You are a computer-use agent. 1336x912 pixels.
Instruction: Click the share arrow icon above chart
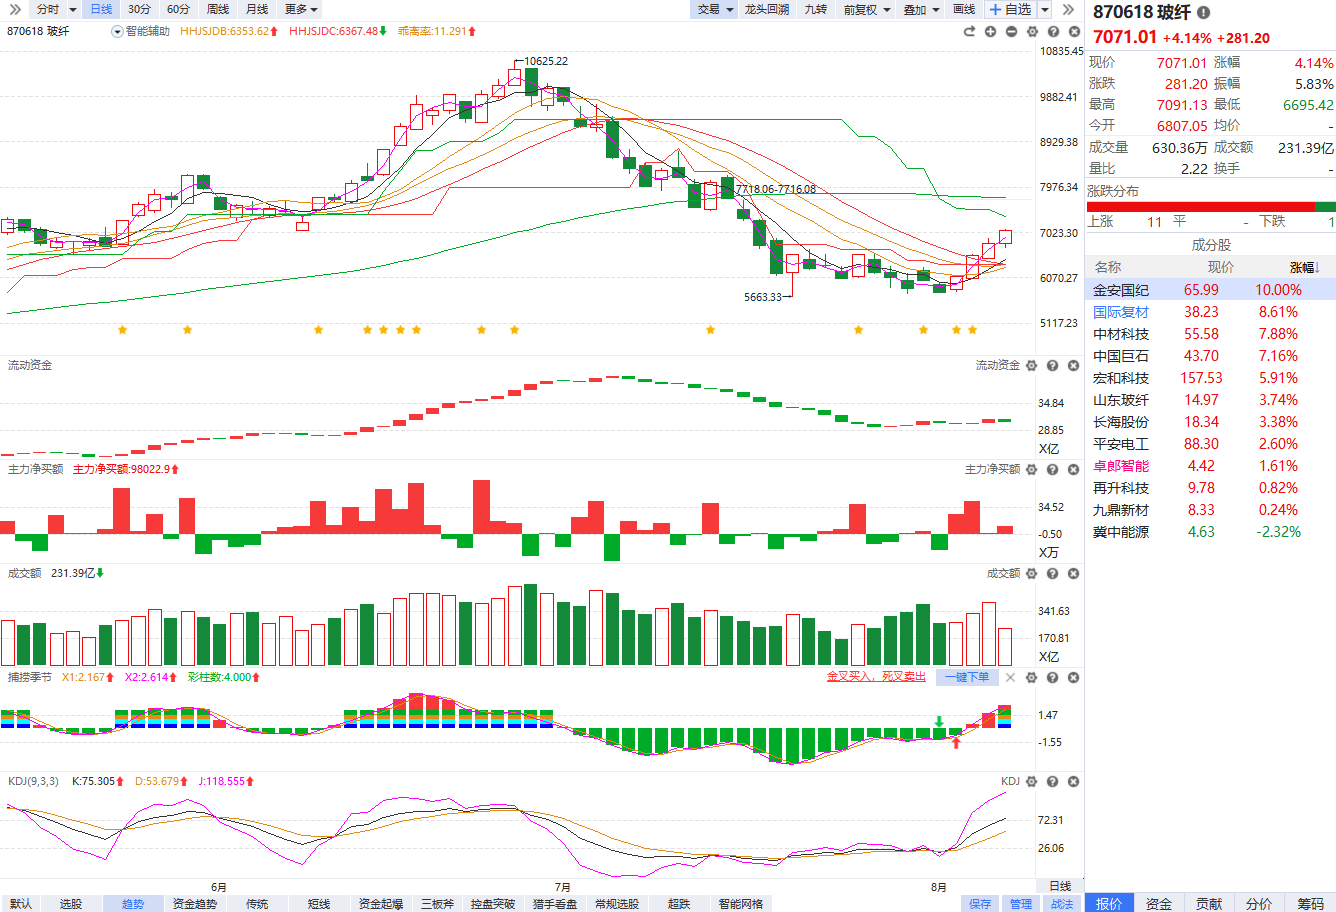point(969,32)
